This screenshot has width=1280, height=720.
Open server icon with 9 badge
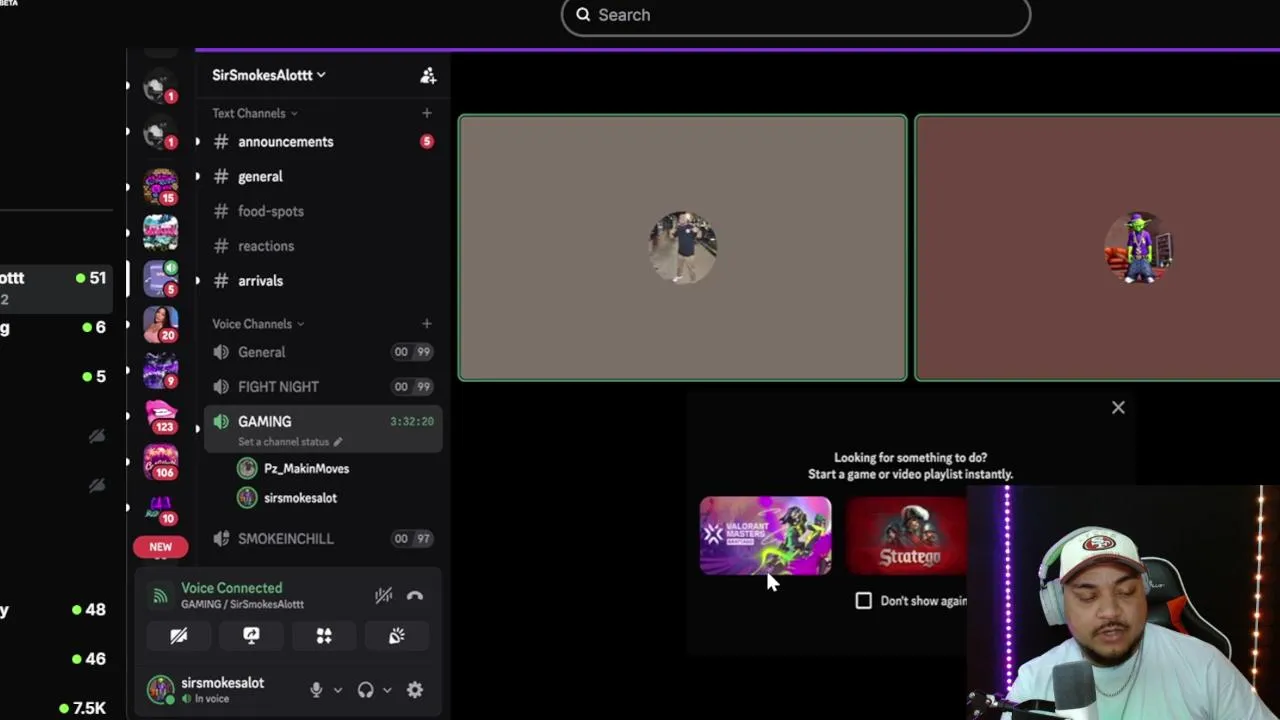(x=161, y=370)
